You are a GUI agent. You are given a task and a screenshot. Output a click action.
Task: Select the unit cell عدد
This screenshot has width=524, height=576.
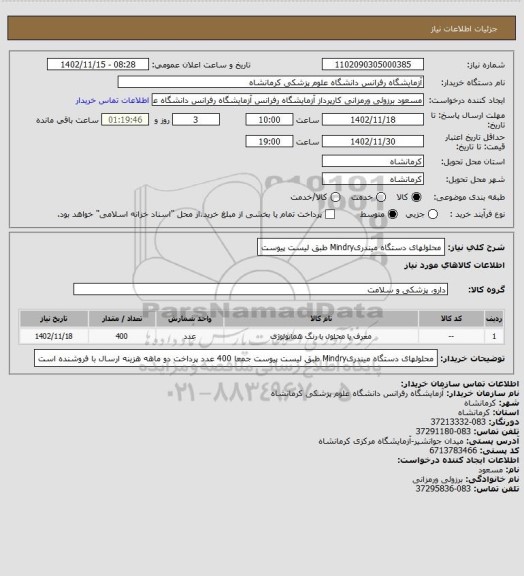190,336
